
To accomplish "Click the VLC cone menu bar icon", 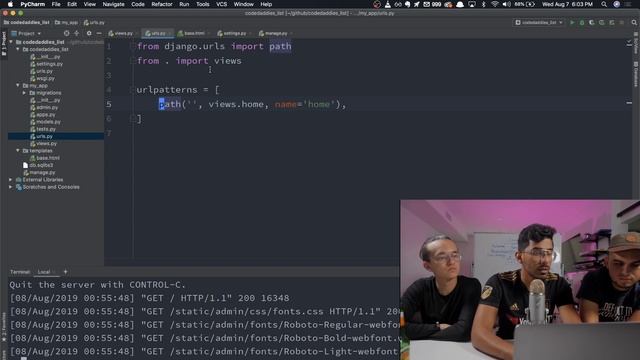I will point(387,4).
